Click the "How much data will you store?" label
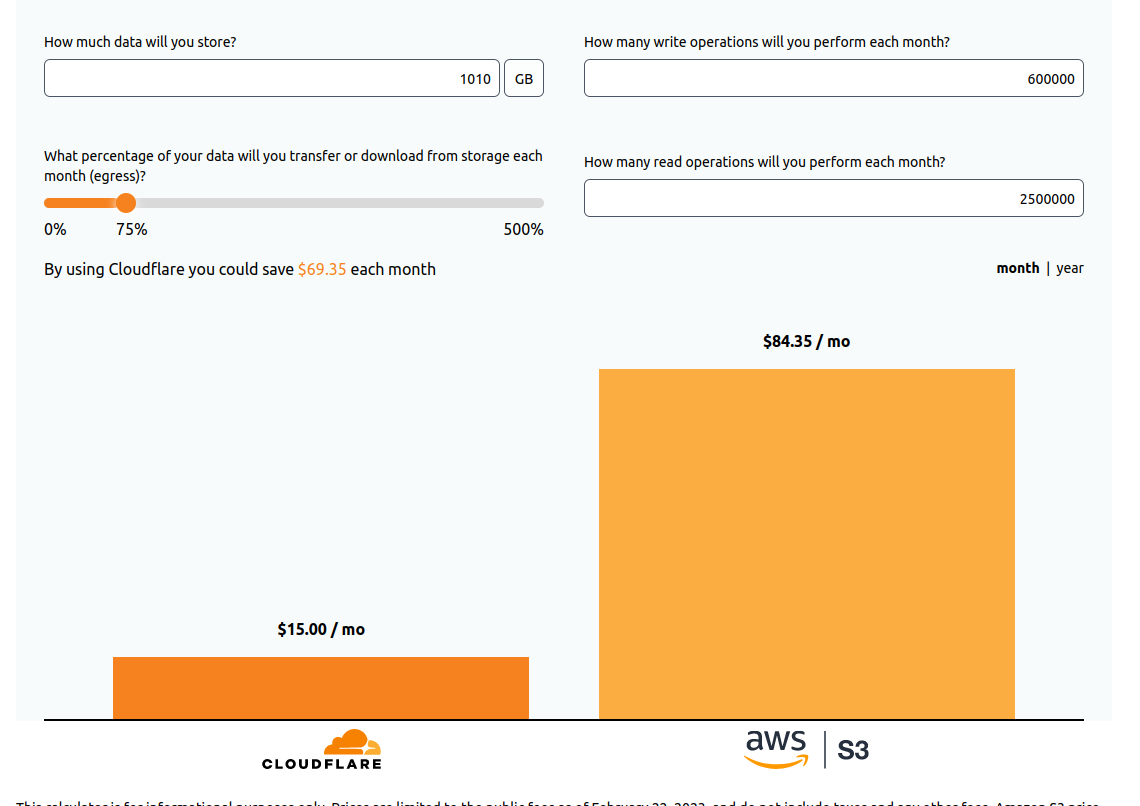The width and height of the screenshot is (1140, 806). 140,42
